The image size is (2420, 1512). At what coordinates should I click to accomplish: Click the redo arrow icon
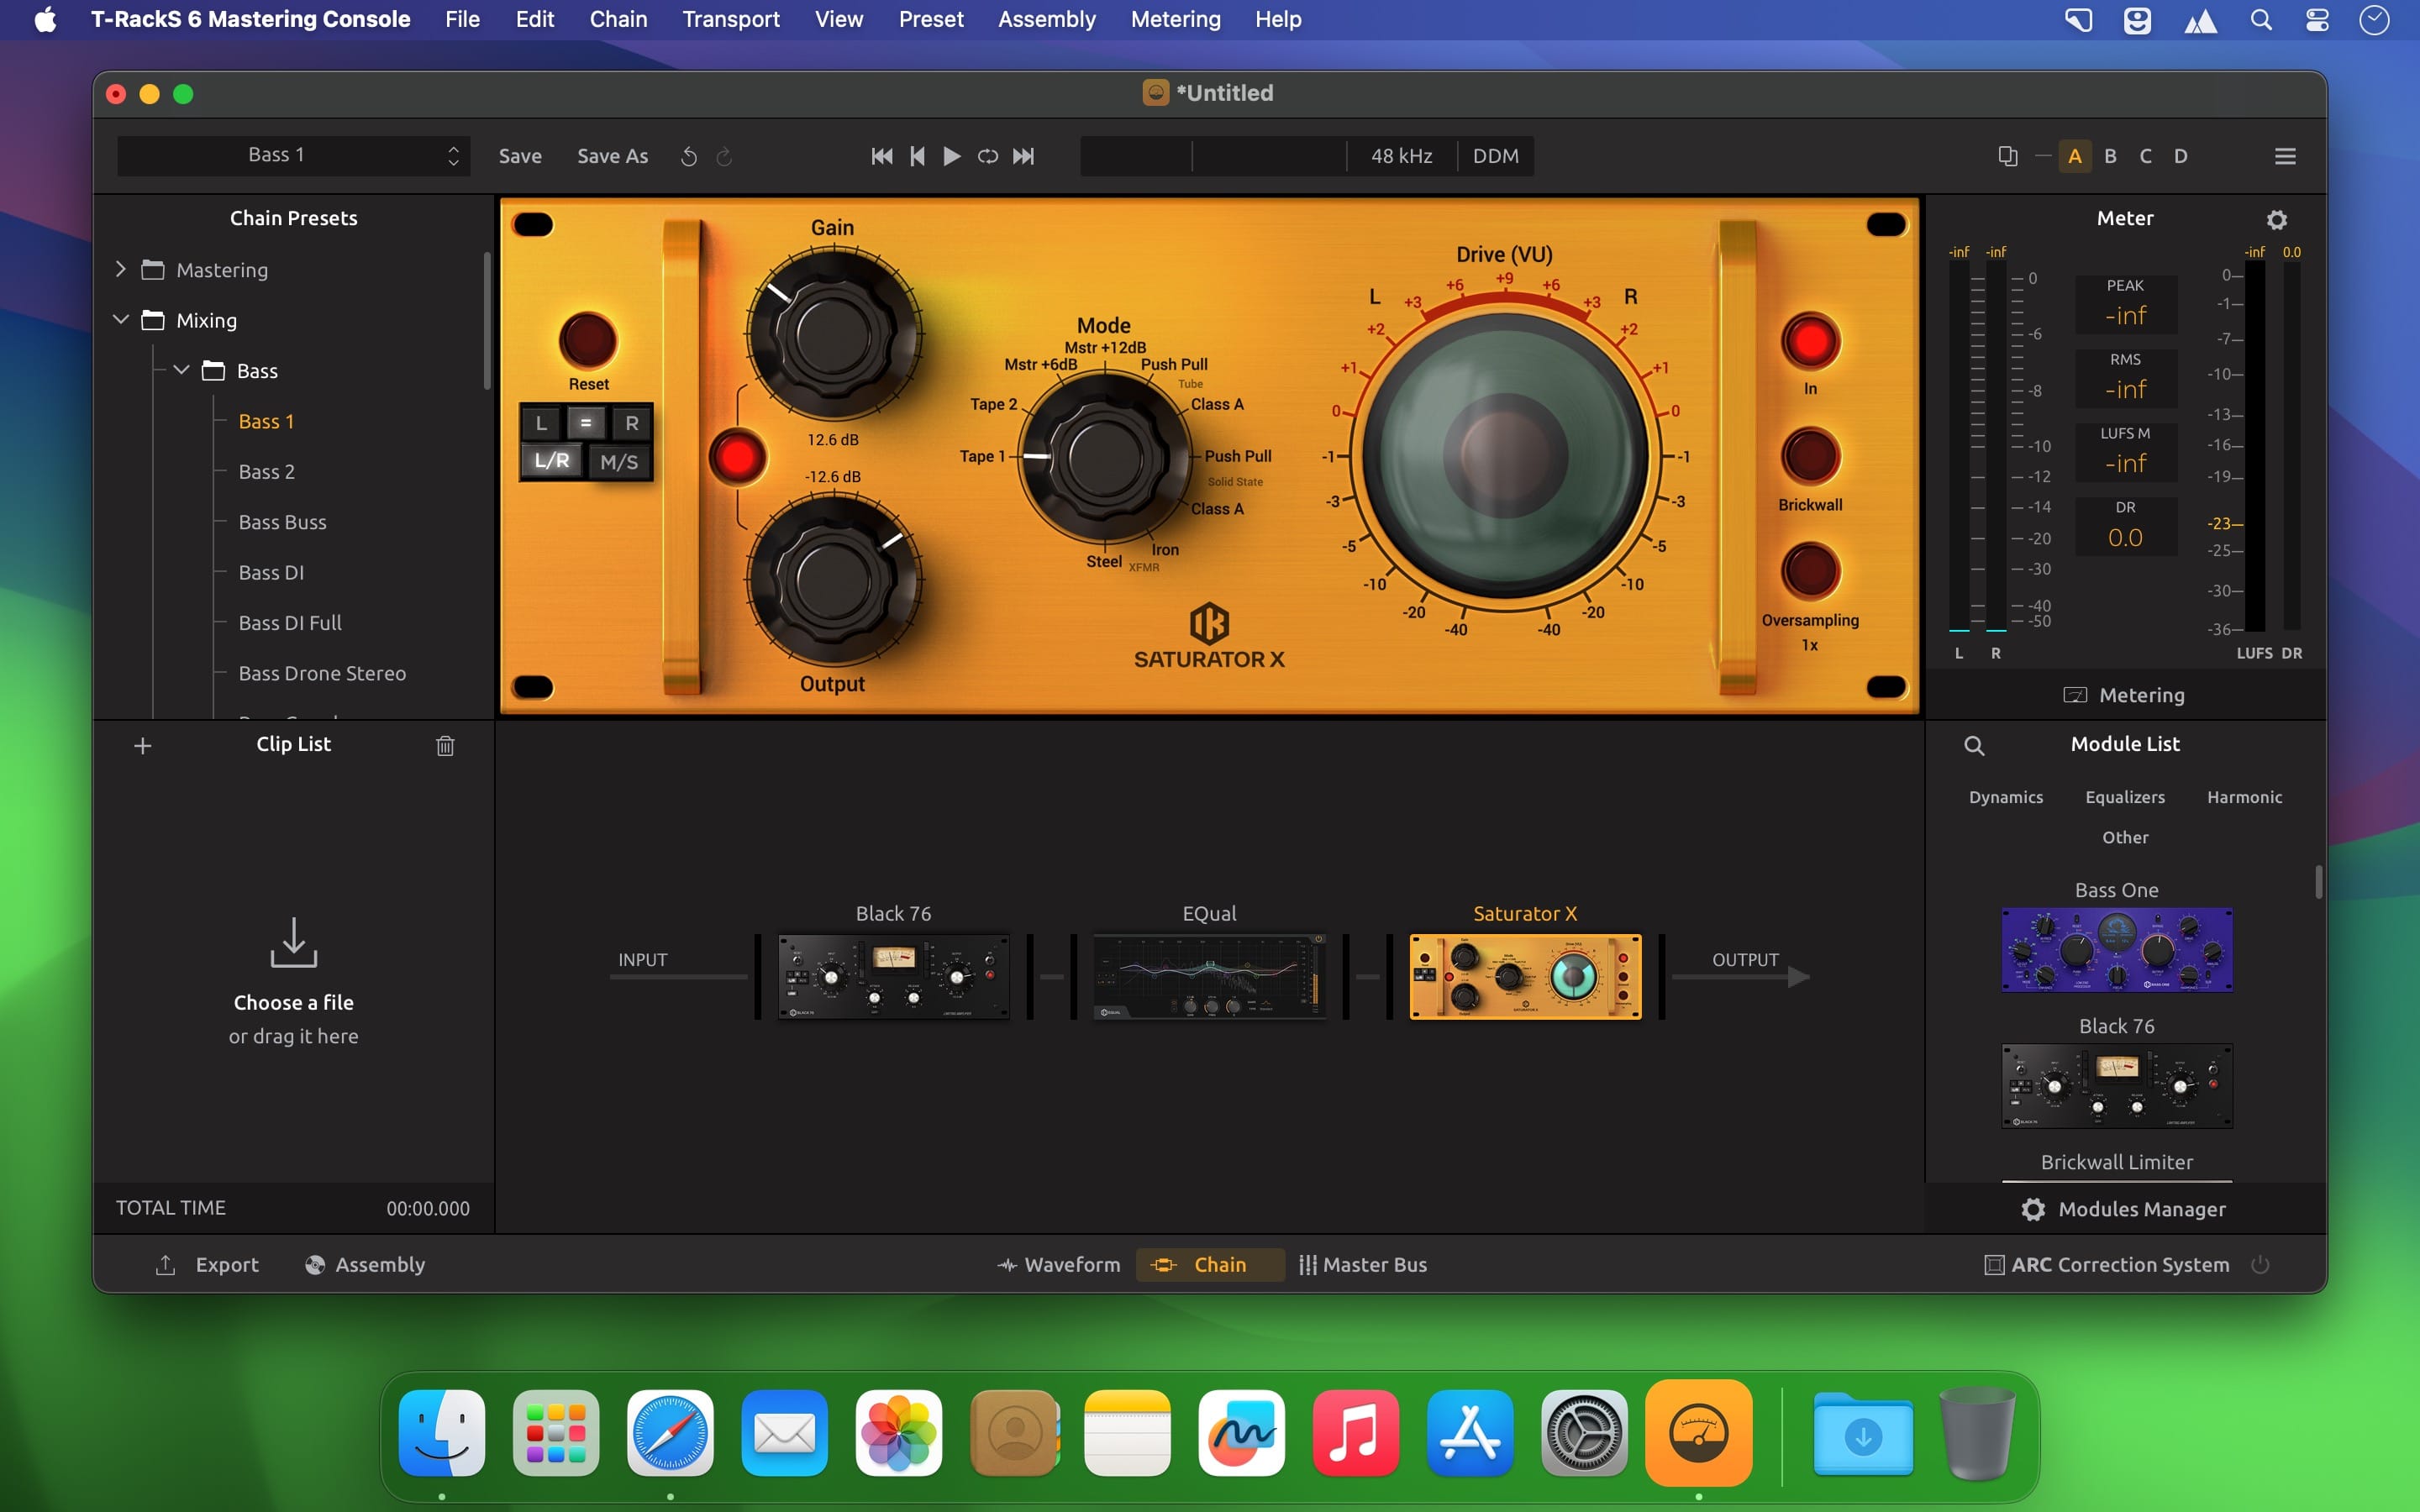pos(724,156)
